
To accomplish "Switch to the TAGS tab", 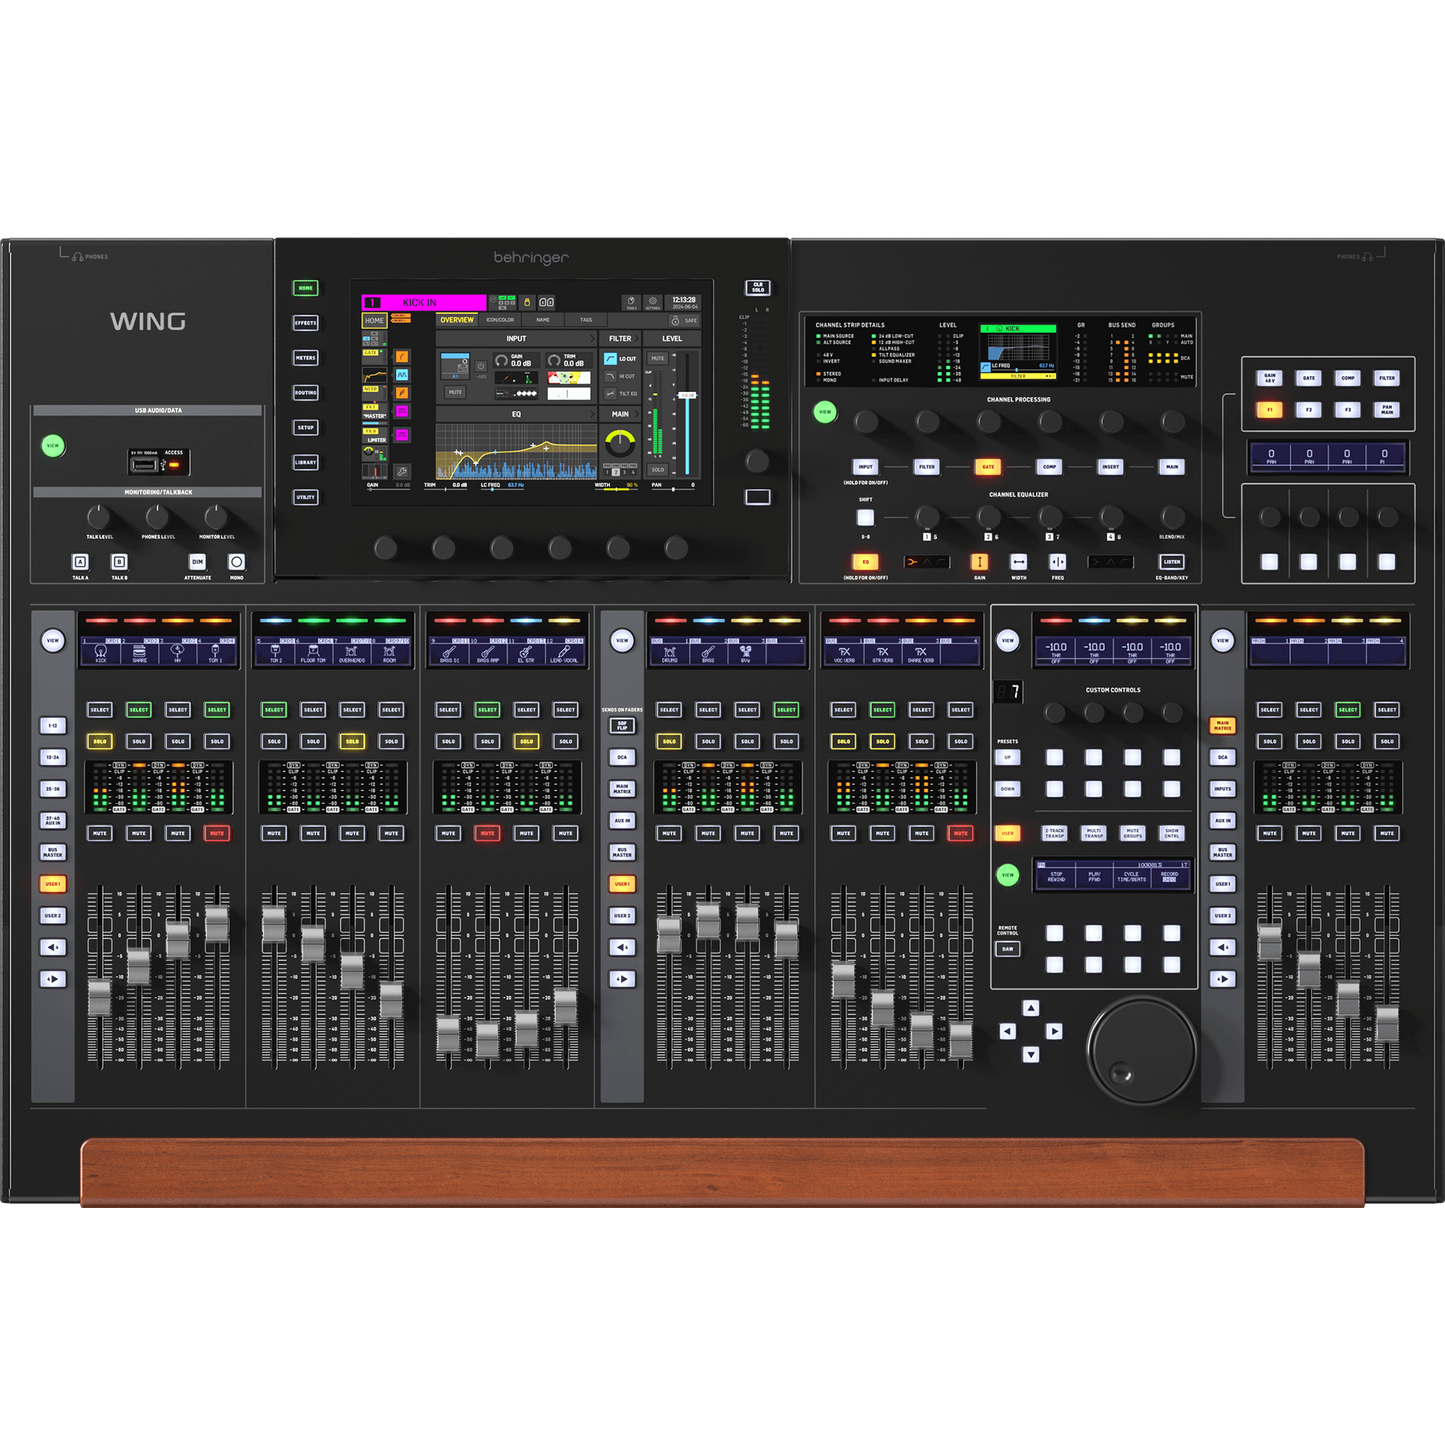I will click(x=585, y=320).
